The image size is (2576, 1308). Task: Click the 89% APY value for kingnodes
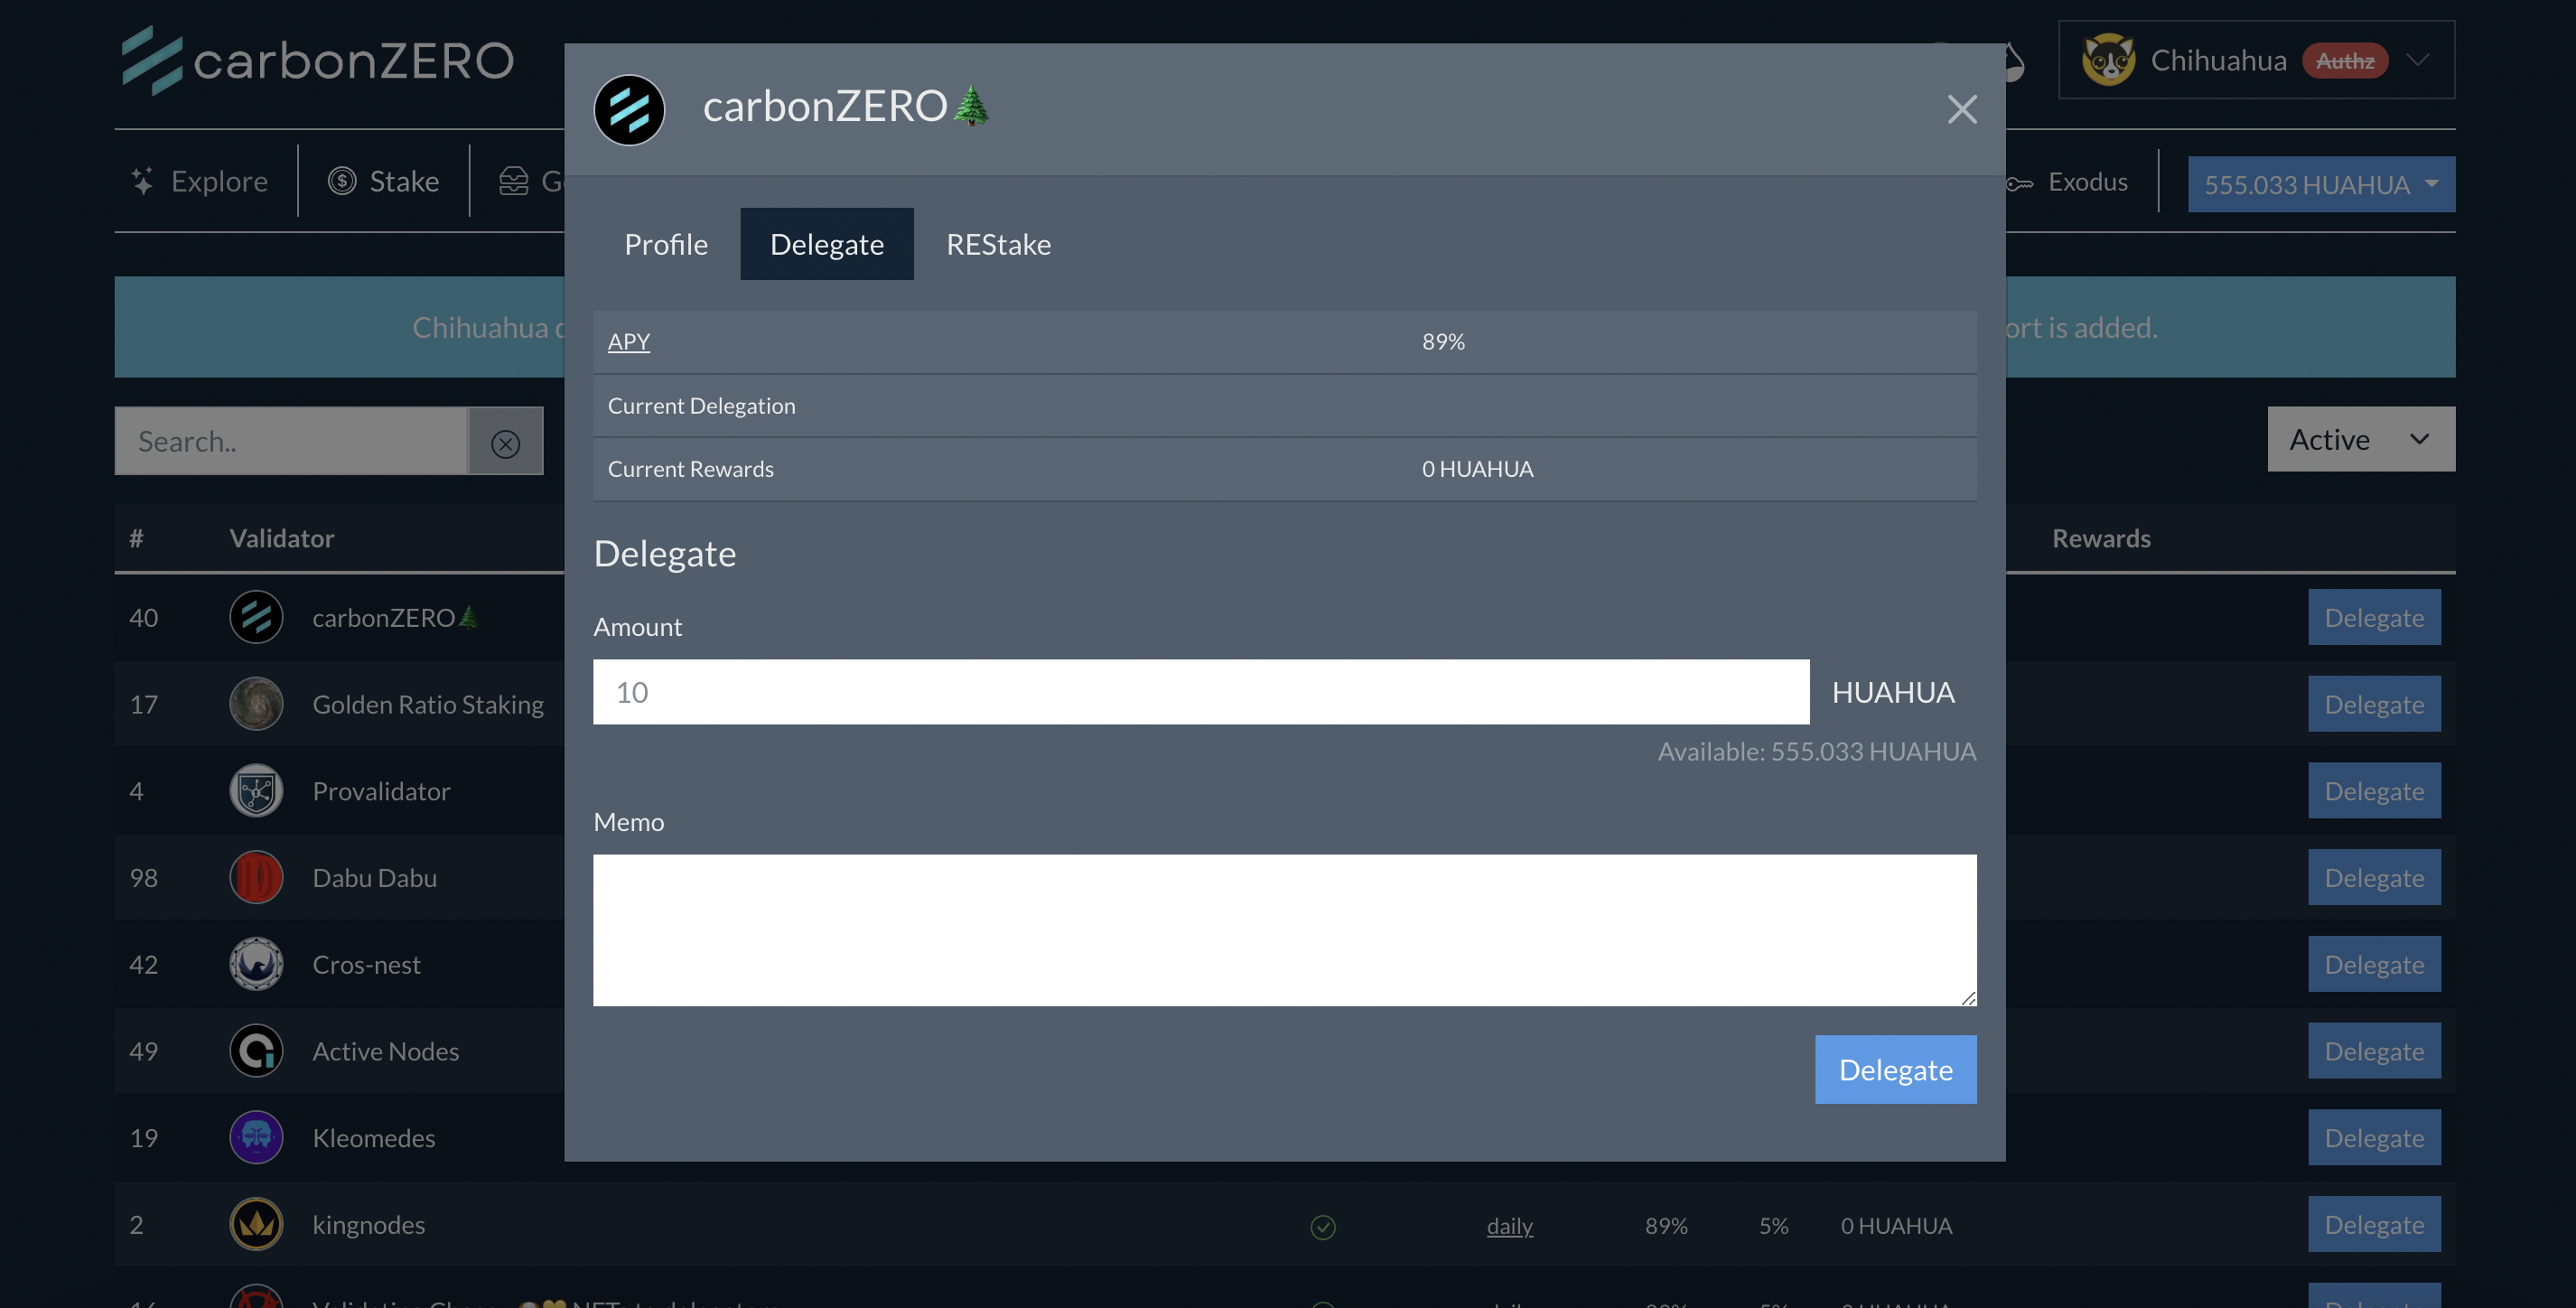click(1666, 1225)
